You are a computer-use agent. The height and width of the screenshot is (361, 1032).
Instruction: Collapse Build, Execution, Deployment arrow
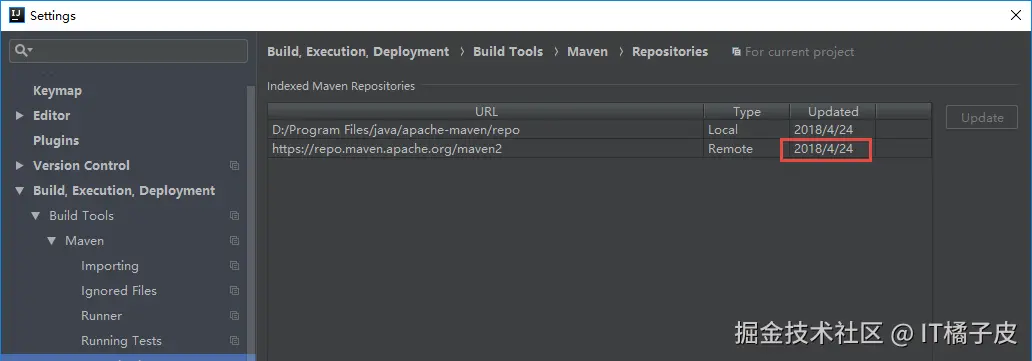click(20, 190)
